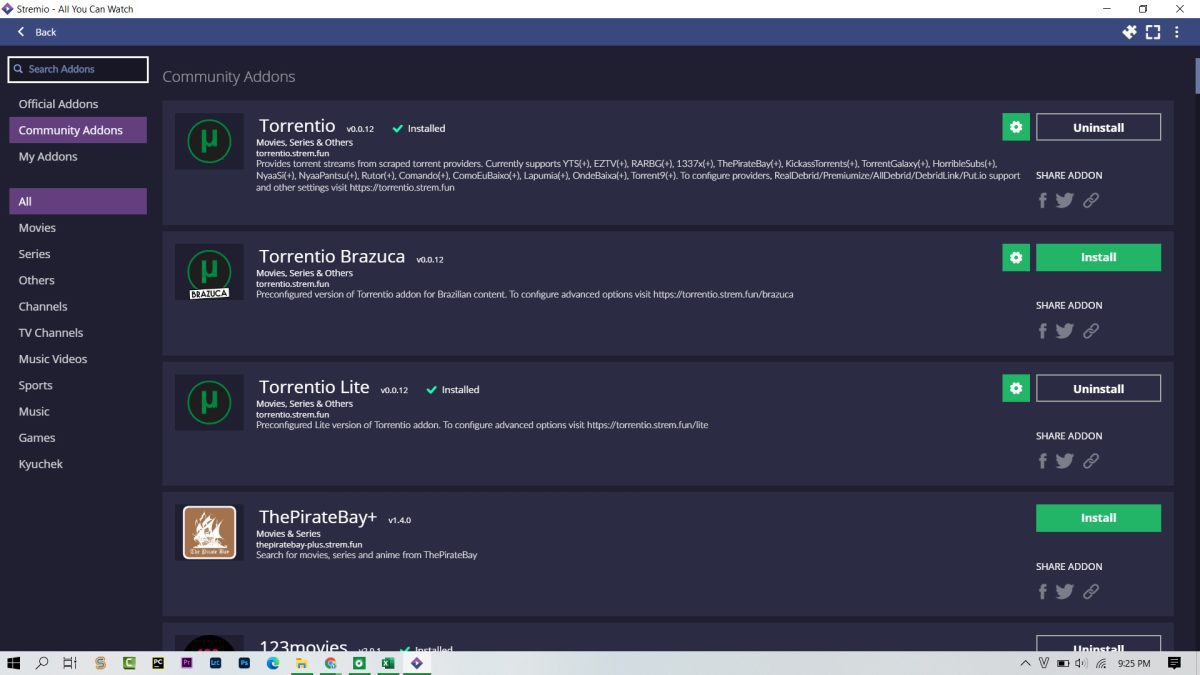Focus the Search Addons field

coord(78,69)
